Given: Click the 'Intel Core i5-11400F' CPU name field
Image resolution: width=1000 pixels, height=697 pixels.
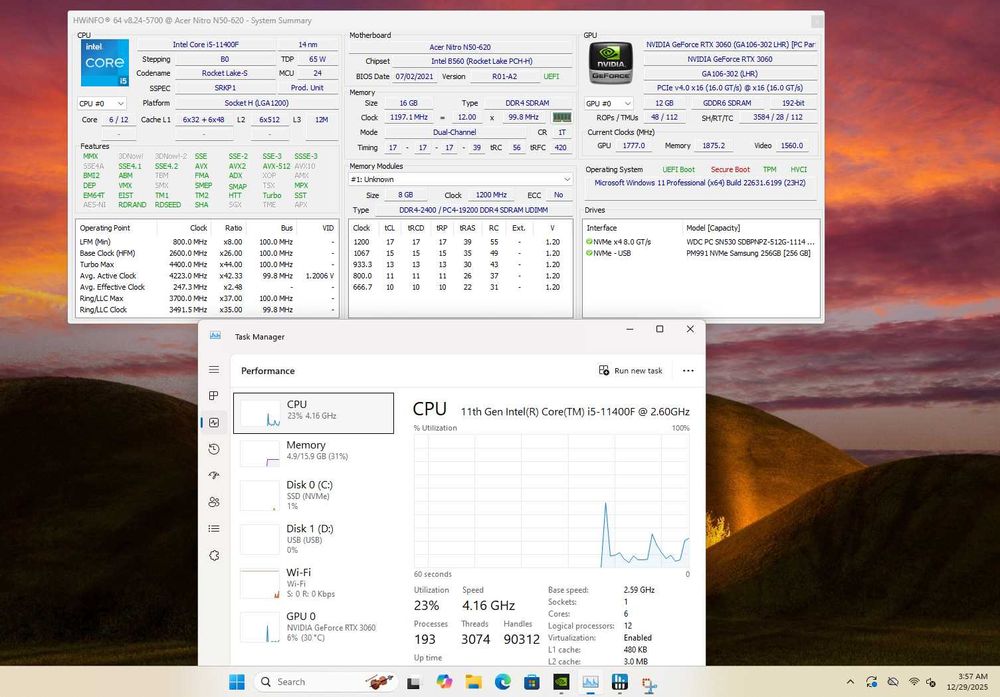Looking at the screenshot, I should click(205, 44).
